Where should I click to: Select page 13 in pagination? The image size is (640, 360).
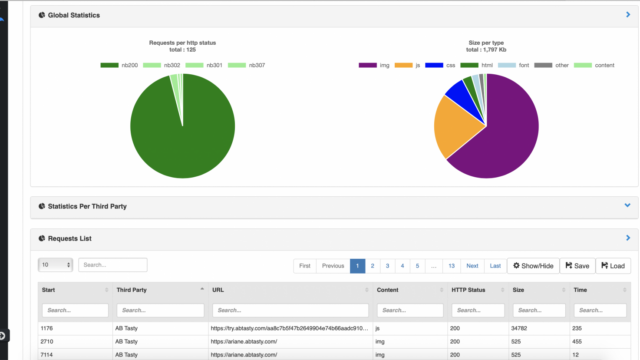(451, 266)
